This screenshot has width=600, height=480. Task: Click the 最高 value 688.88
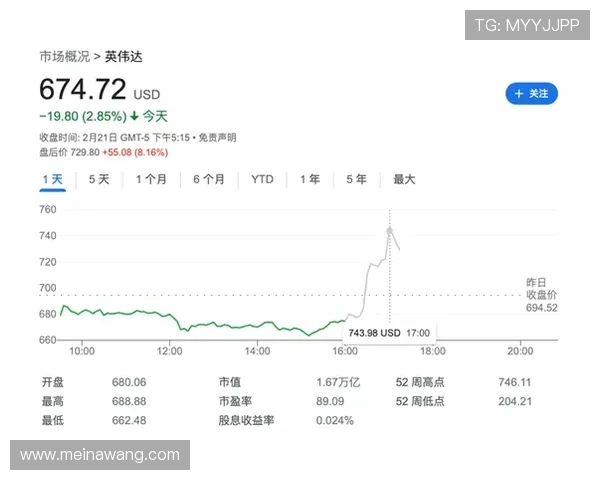pos(129,401)
